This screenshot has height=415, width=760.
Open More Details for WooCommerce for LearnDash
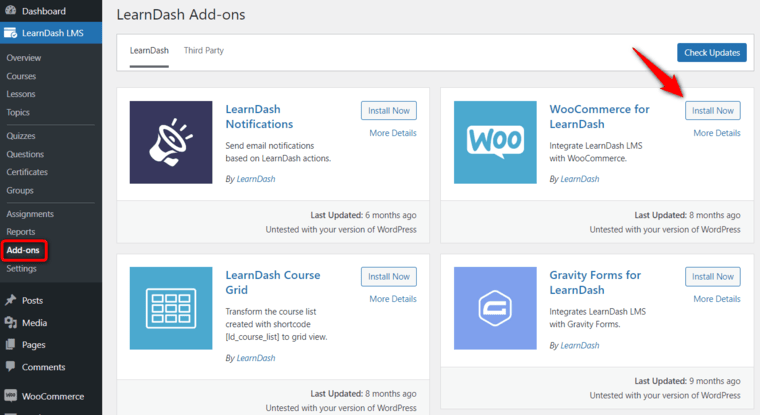point(717,133)
